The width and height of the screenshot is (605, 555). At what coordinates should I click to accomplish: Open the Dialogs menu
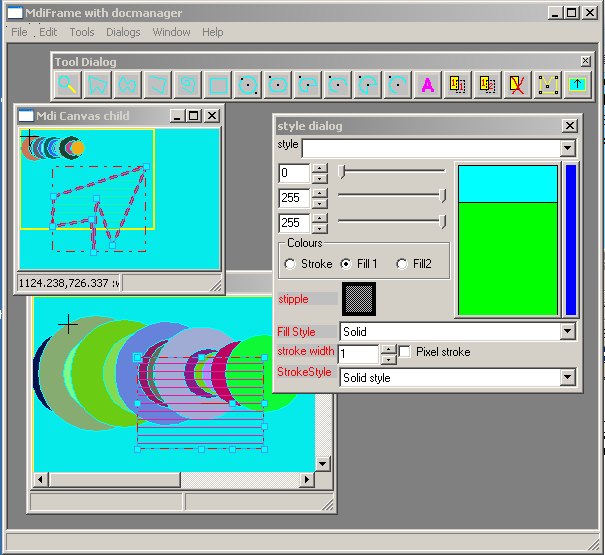[x=123, y=32]
